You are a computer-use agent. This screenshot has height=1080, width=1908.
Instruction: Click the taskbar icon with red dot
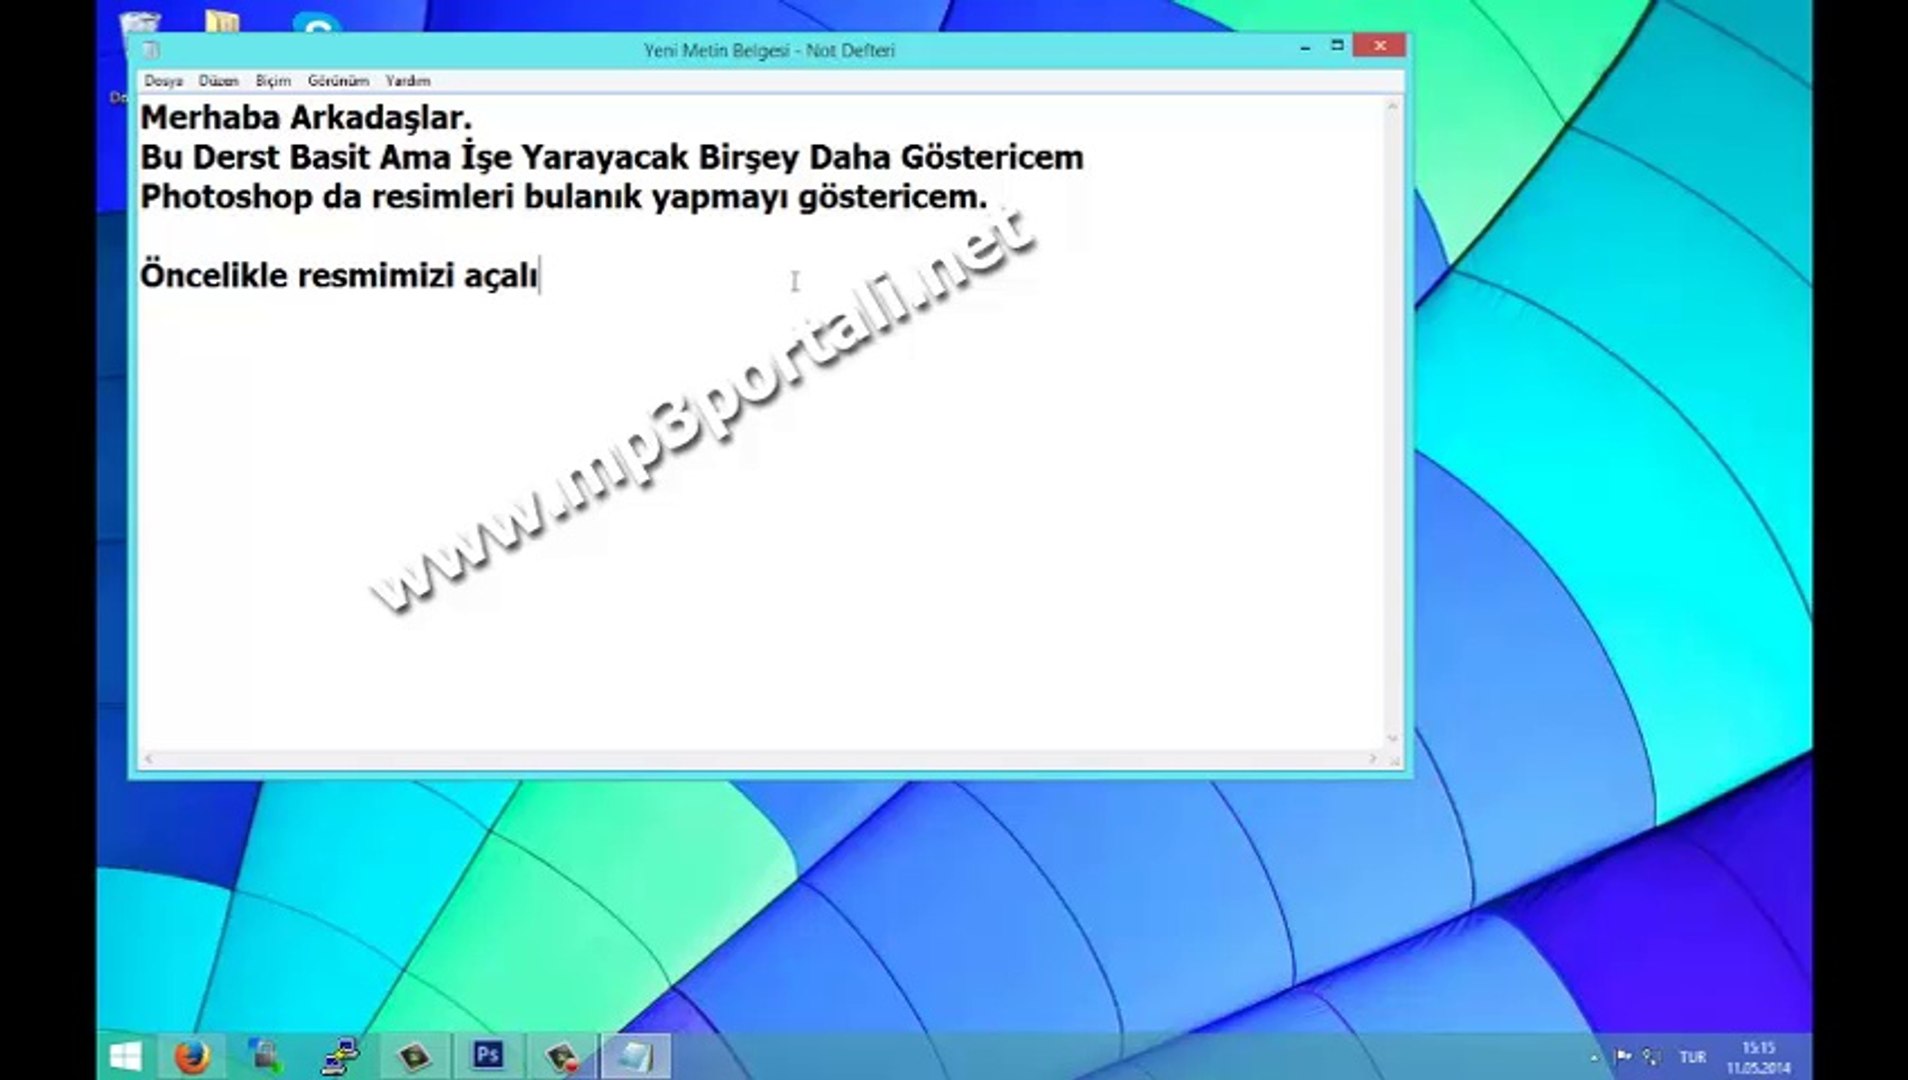tap(562, 1056)
